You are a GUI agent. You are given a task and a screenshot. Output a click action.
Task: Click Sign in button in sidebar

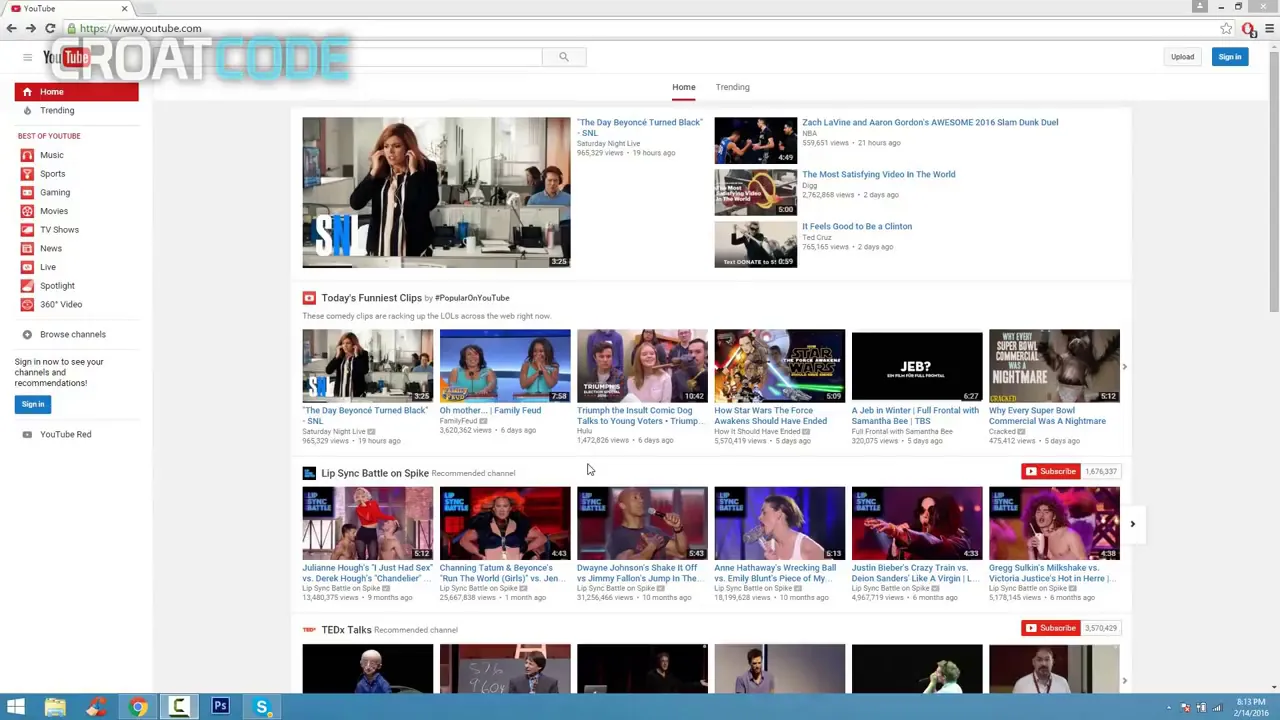(x=33, y=404)
